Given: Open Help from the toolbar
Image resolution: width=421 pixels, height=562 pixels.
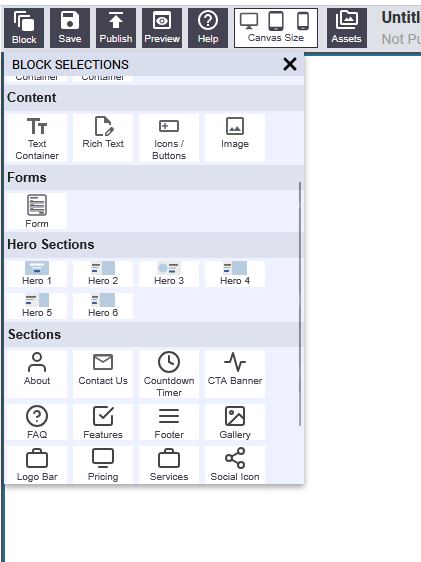Looking at the screenshot, I should pyautogui.click(x=208, y=28).
